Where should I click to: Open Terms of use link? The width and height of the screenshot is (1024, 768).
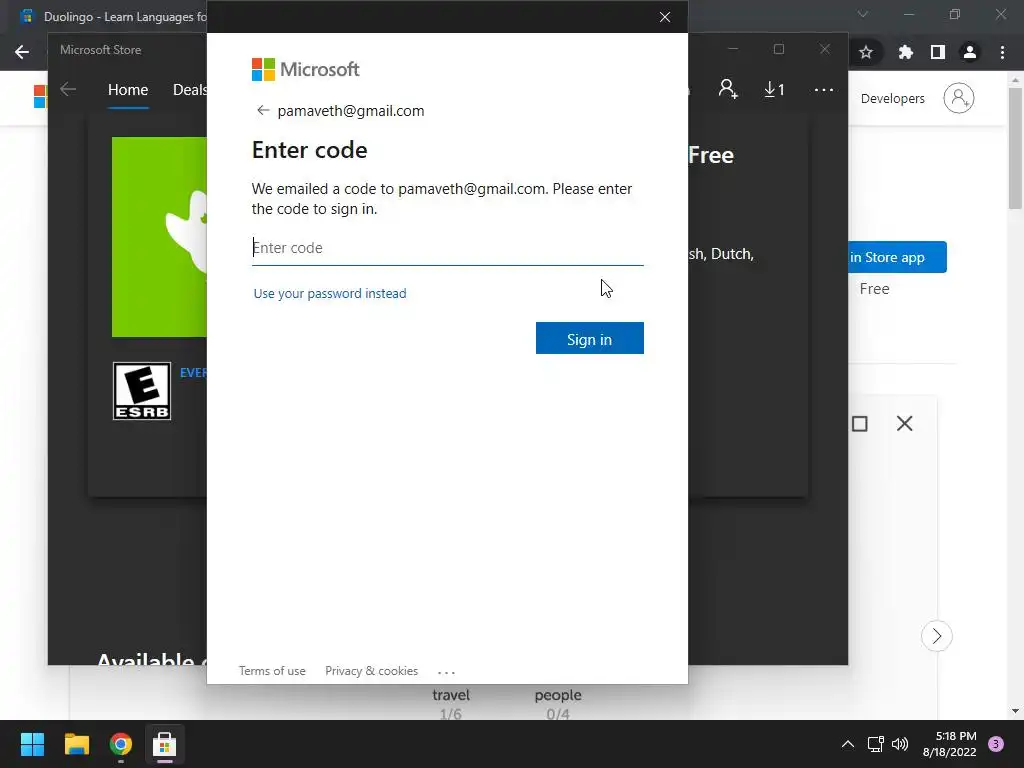pyautogui.click(x=272, y=671)
